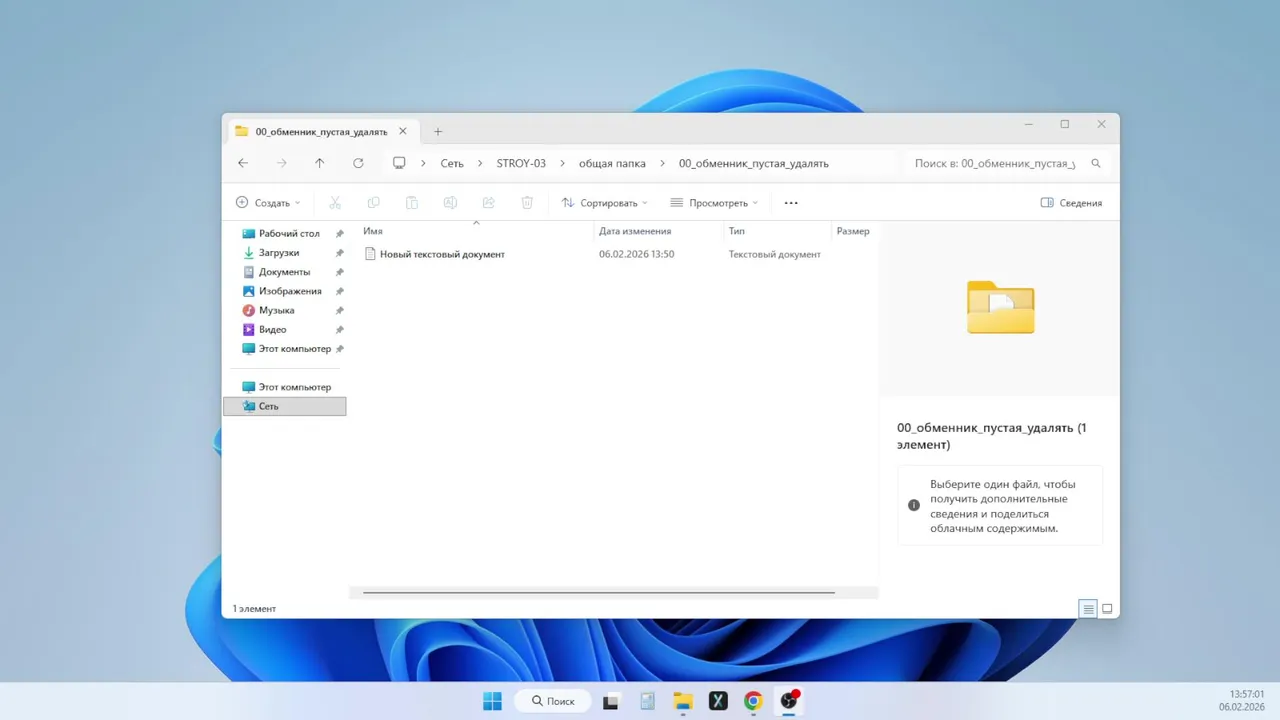1280x720 pixels.
Task: Open Загрузки in sidebar
Action: 279,253
